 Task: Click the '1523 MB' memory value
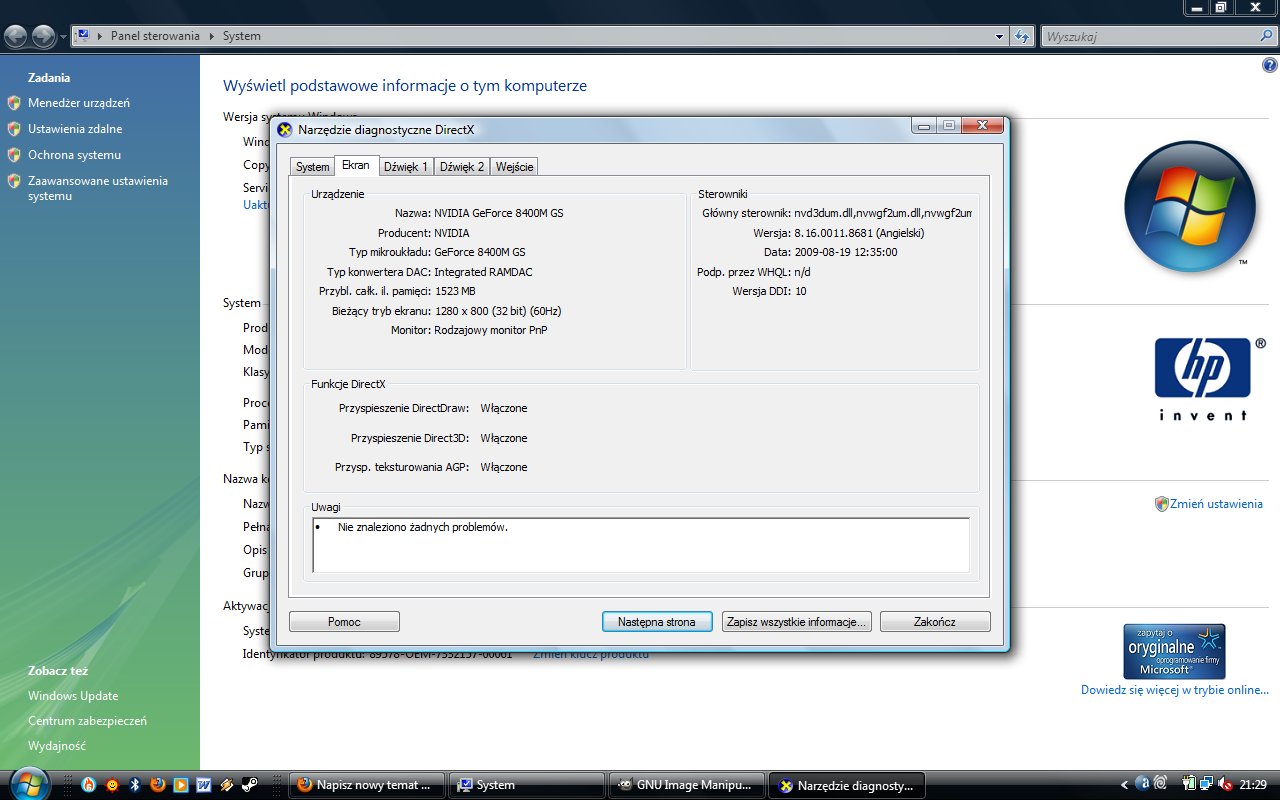click(455, 291)
